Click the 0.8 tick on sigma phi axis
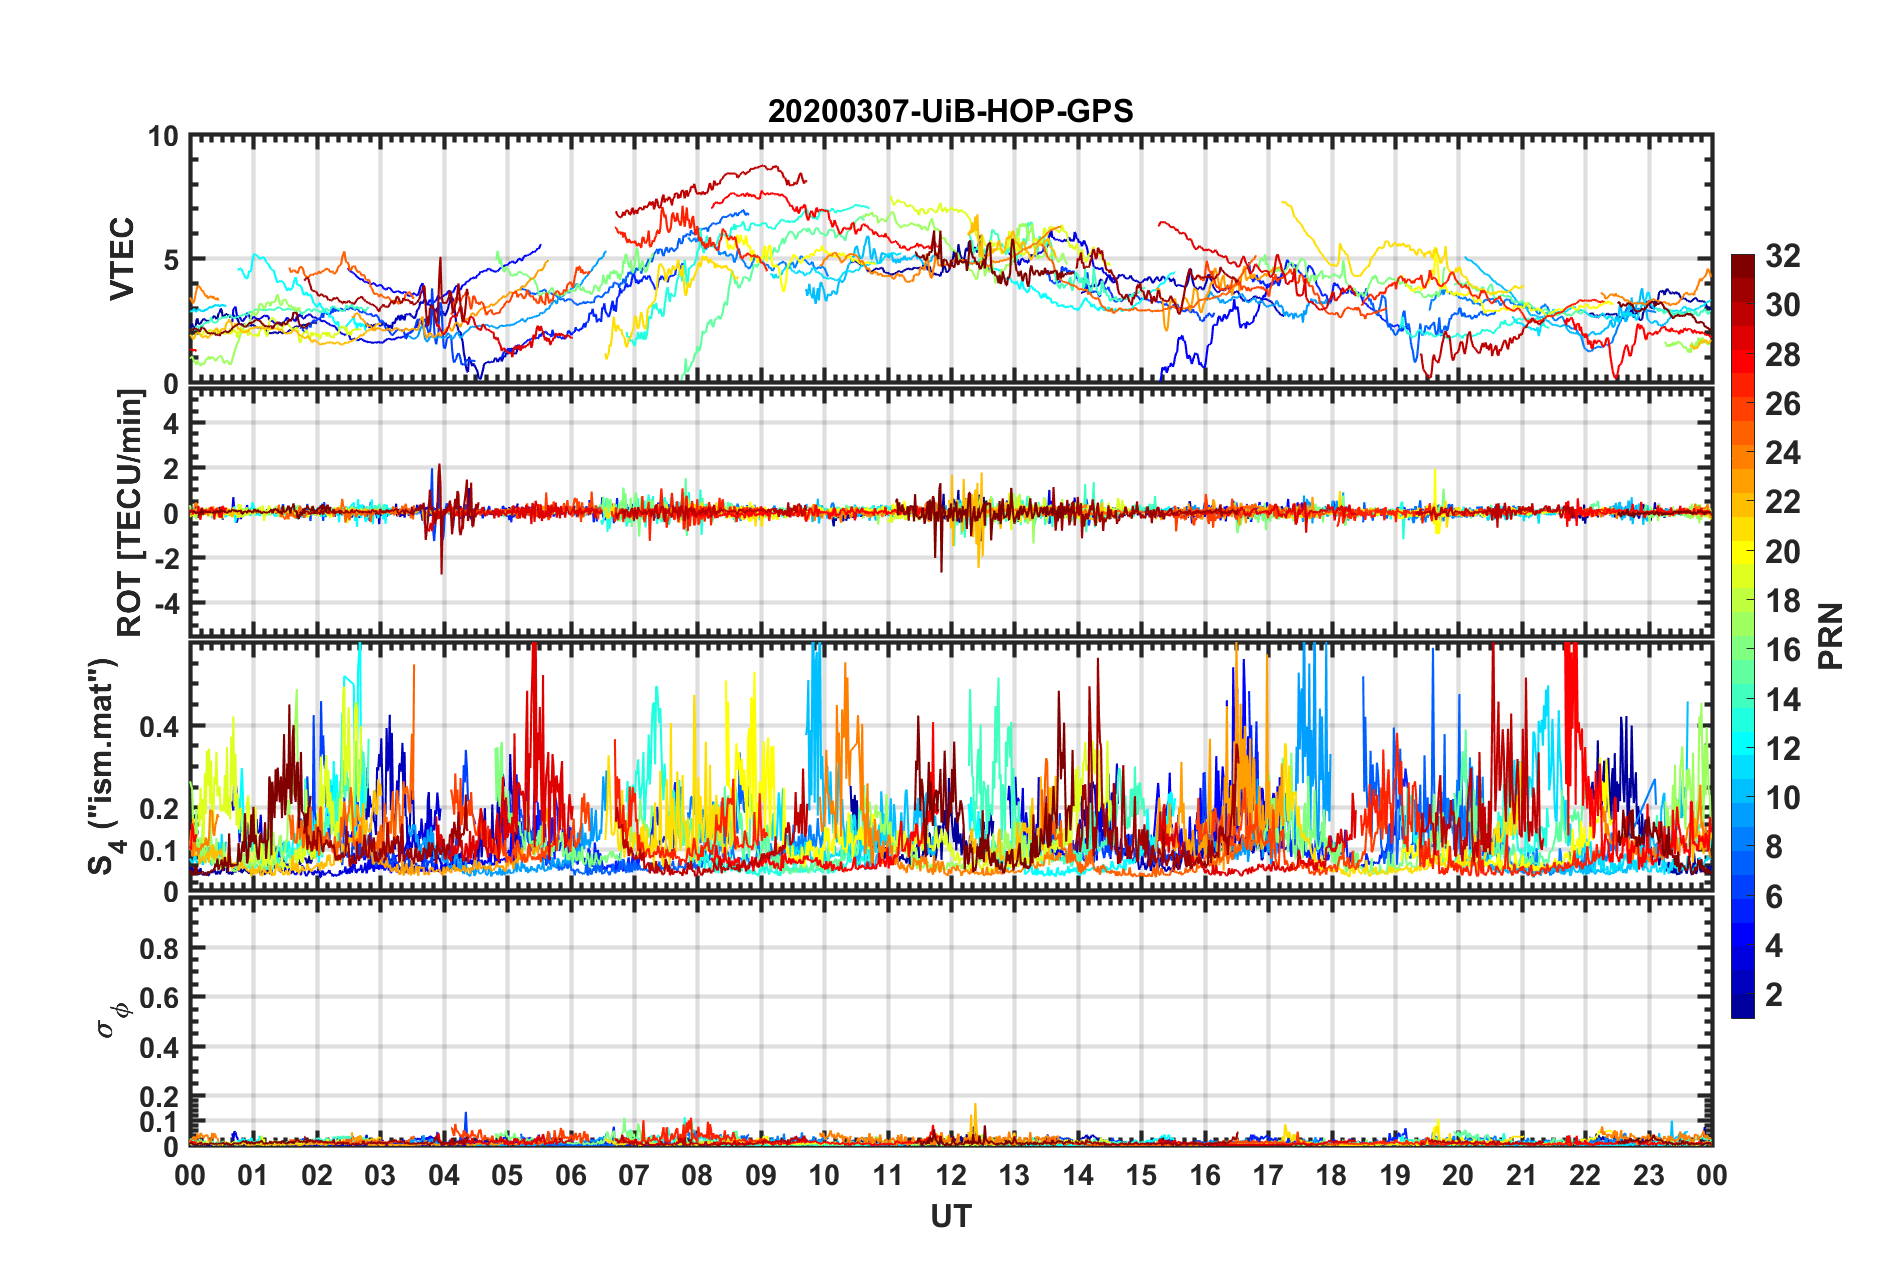 (x=160, y=948)
